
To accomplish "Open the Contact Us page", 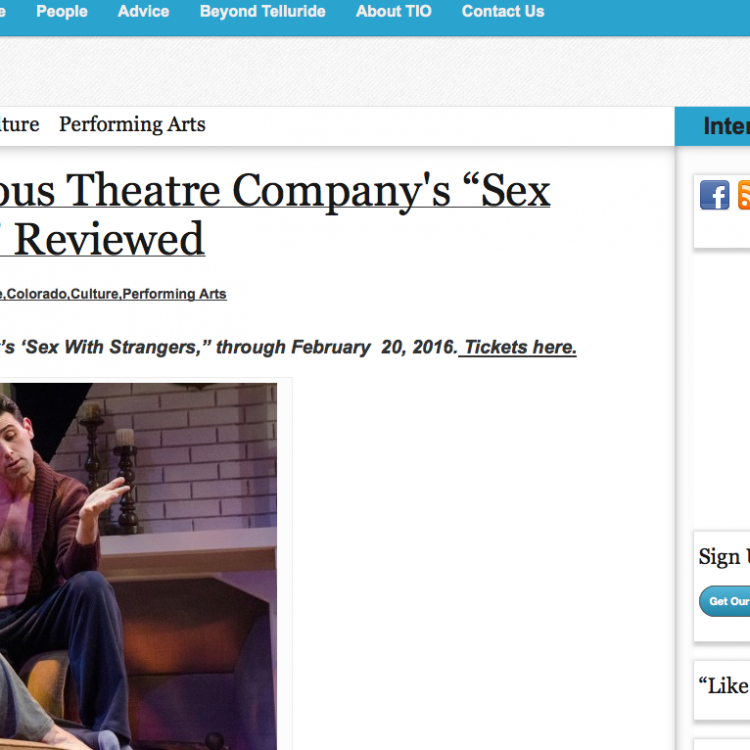I will coord(503,11).
